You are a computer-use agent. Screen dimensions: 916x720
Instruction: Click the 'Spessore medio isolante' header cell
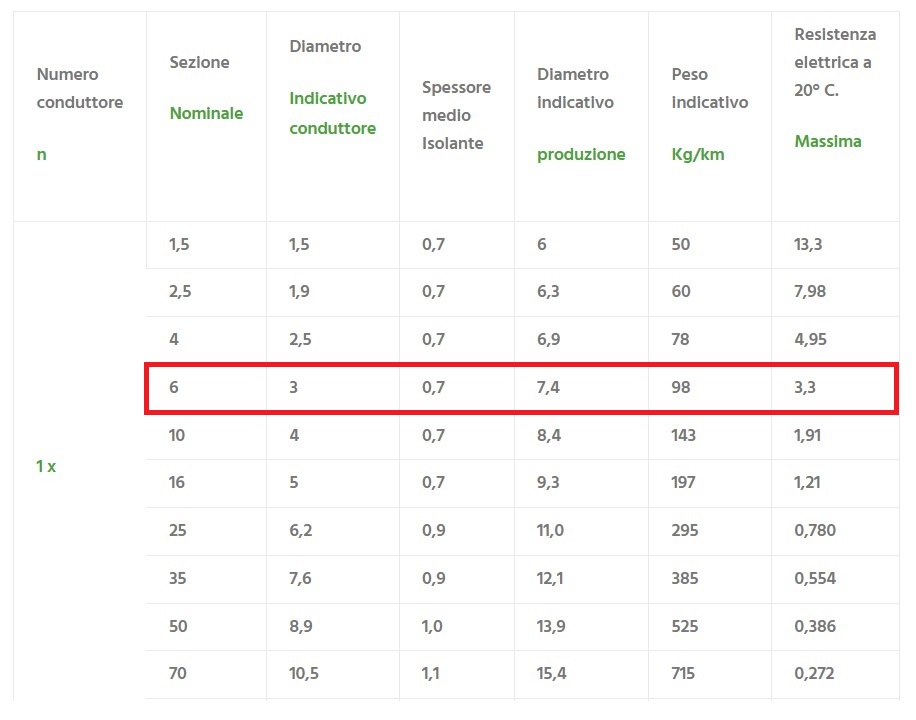(456, 115)
